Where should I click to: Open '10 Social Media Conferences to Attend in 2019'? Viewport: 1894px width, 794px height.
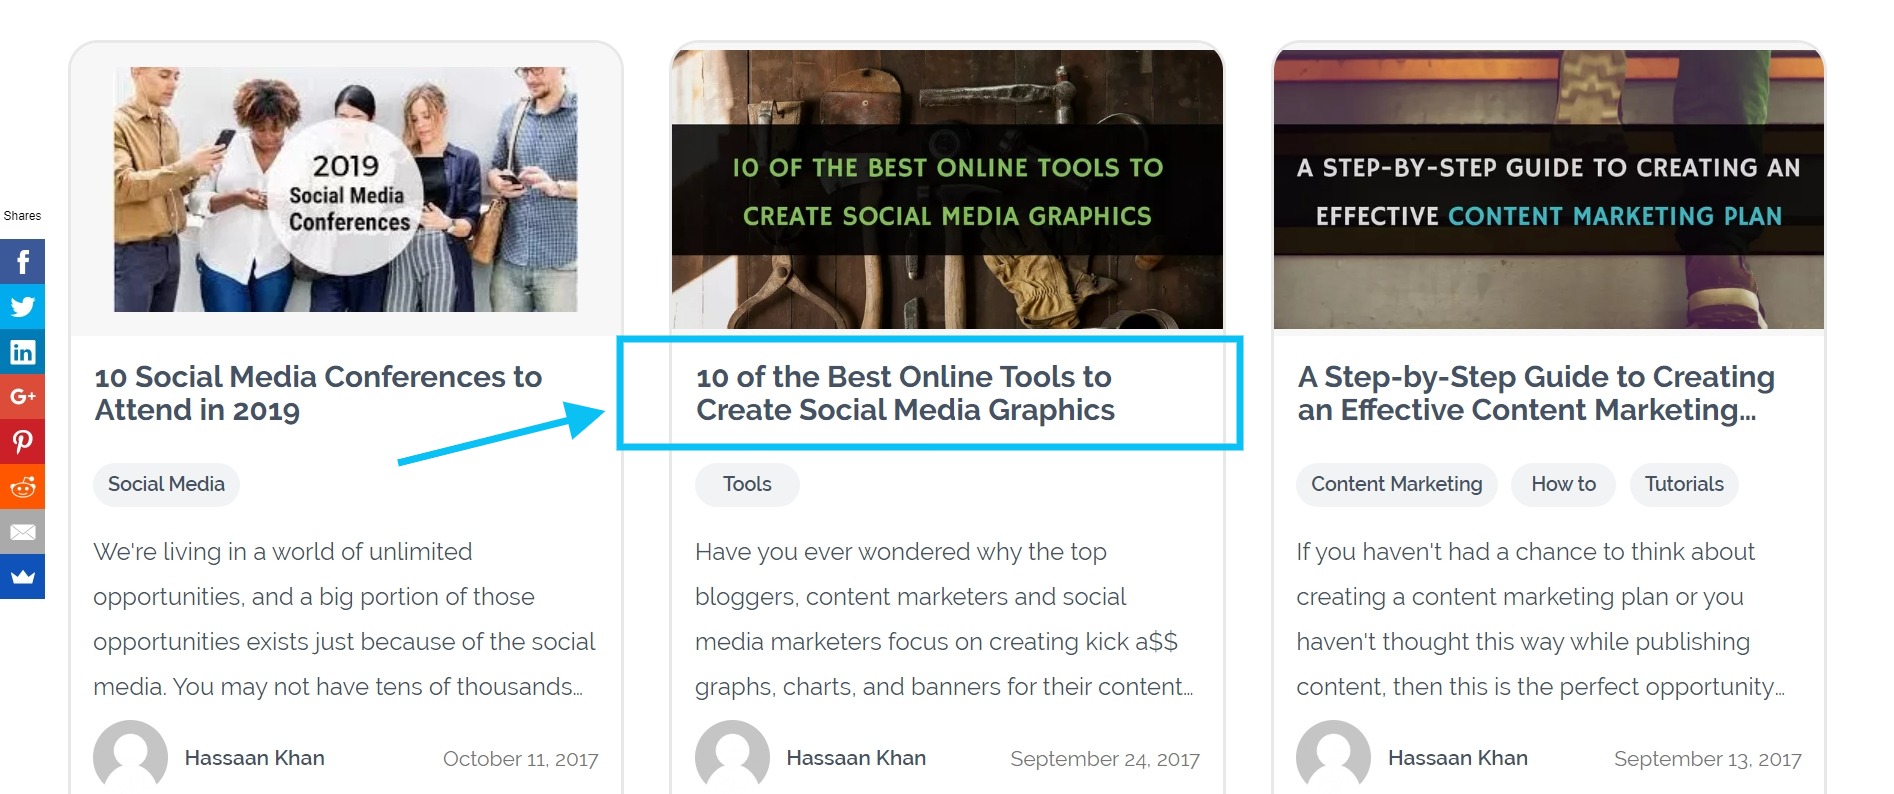click(x=318, y=393)
